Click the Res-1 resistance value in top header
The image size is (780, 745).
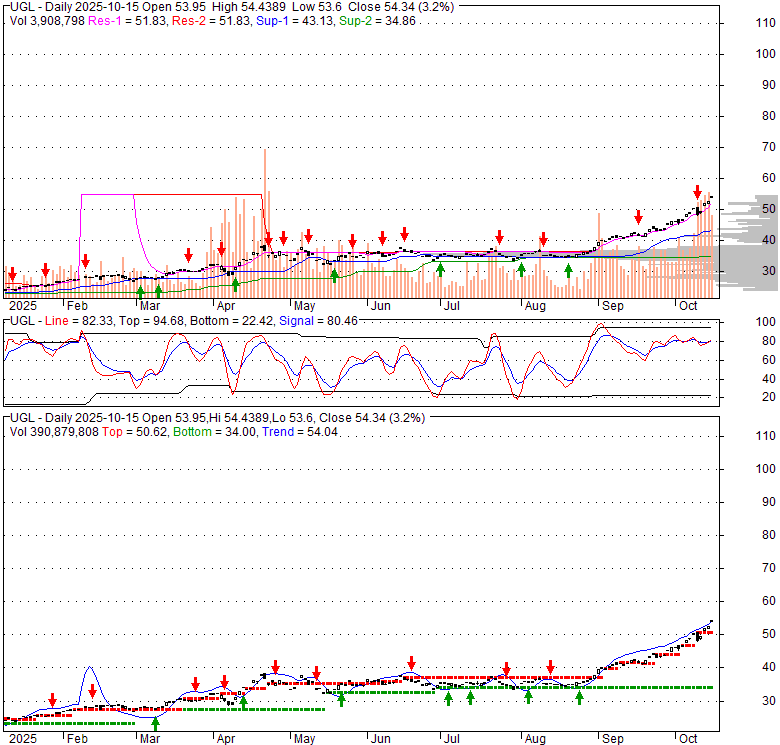103,19
